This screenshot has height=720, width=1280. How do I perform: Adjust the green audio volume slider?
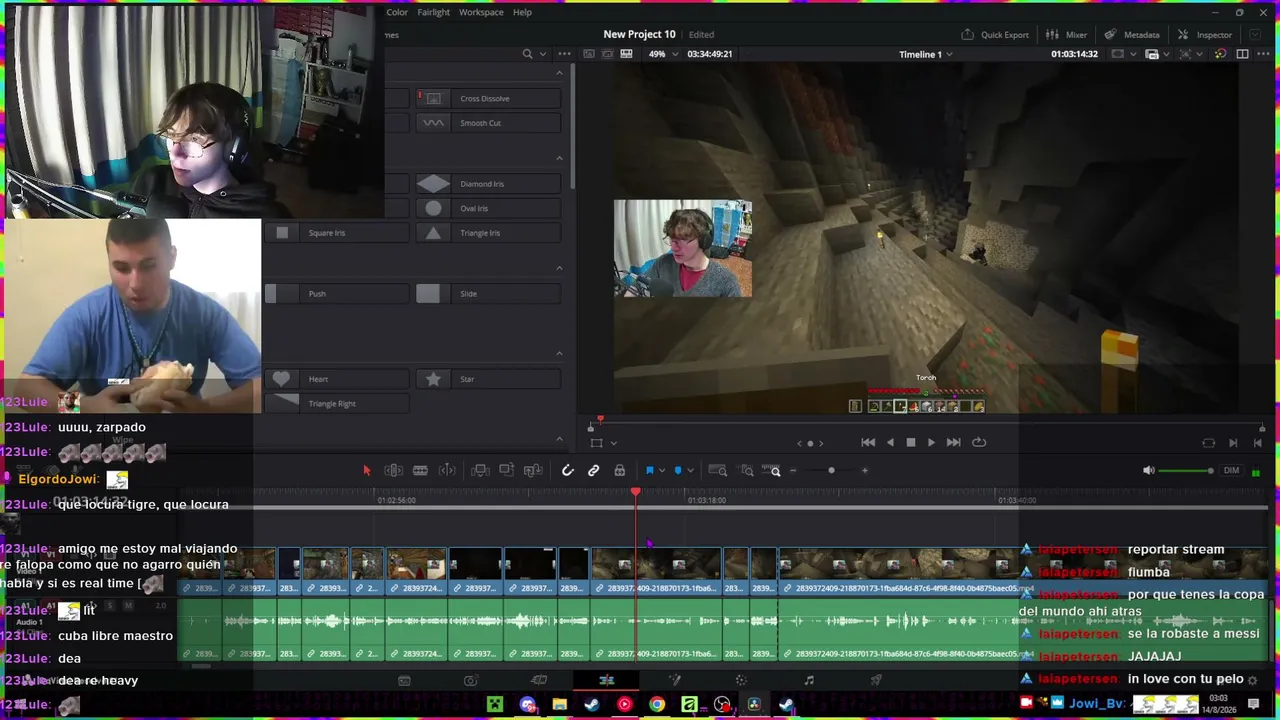pyautogui.click(x=1185, y=471)
